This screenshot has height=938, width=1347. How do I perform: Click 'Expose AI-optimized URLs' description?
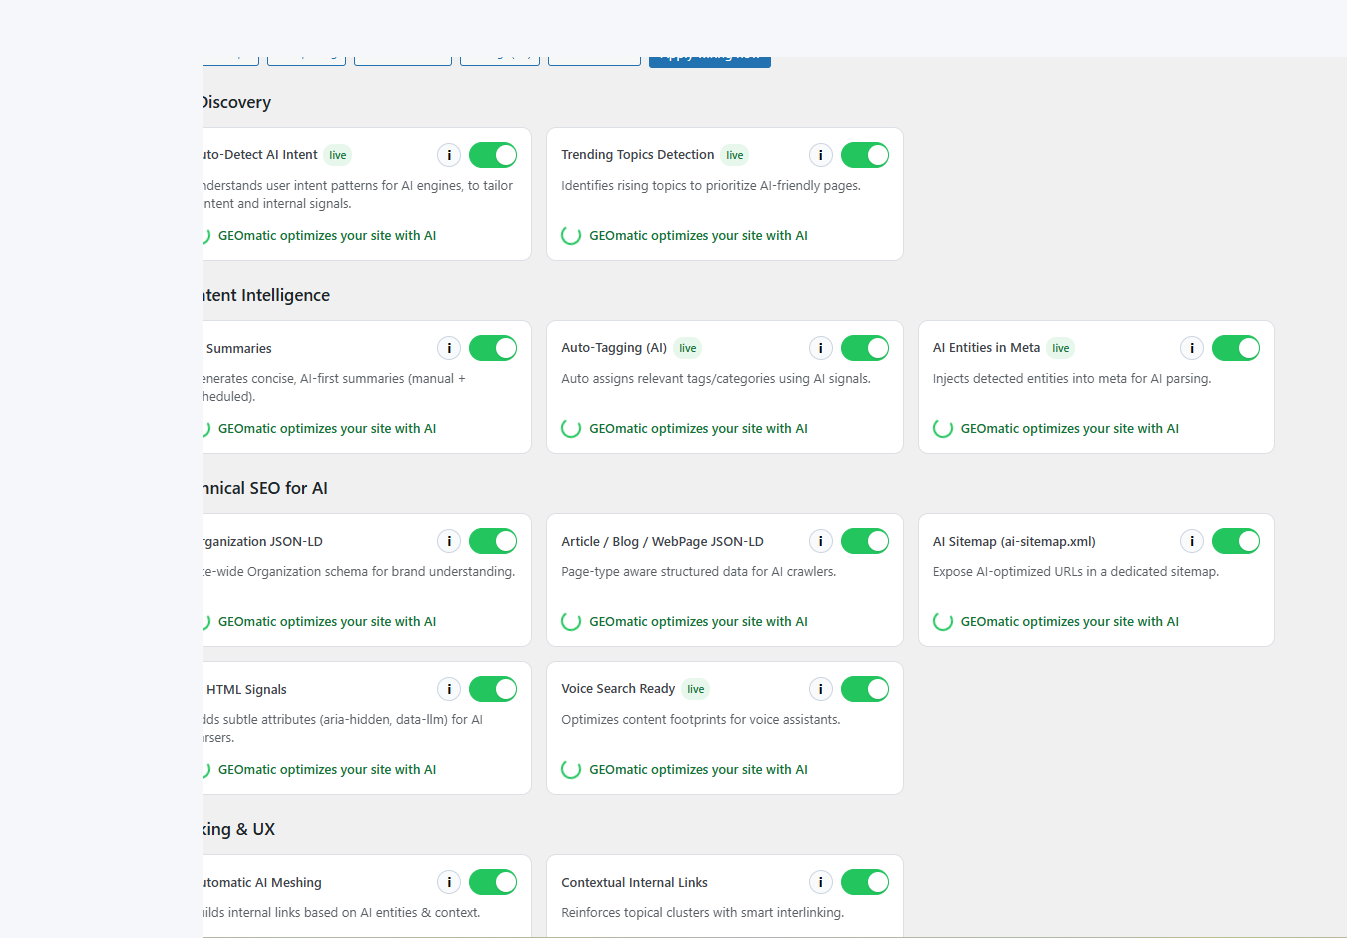pos(1076,572)
